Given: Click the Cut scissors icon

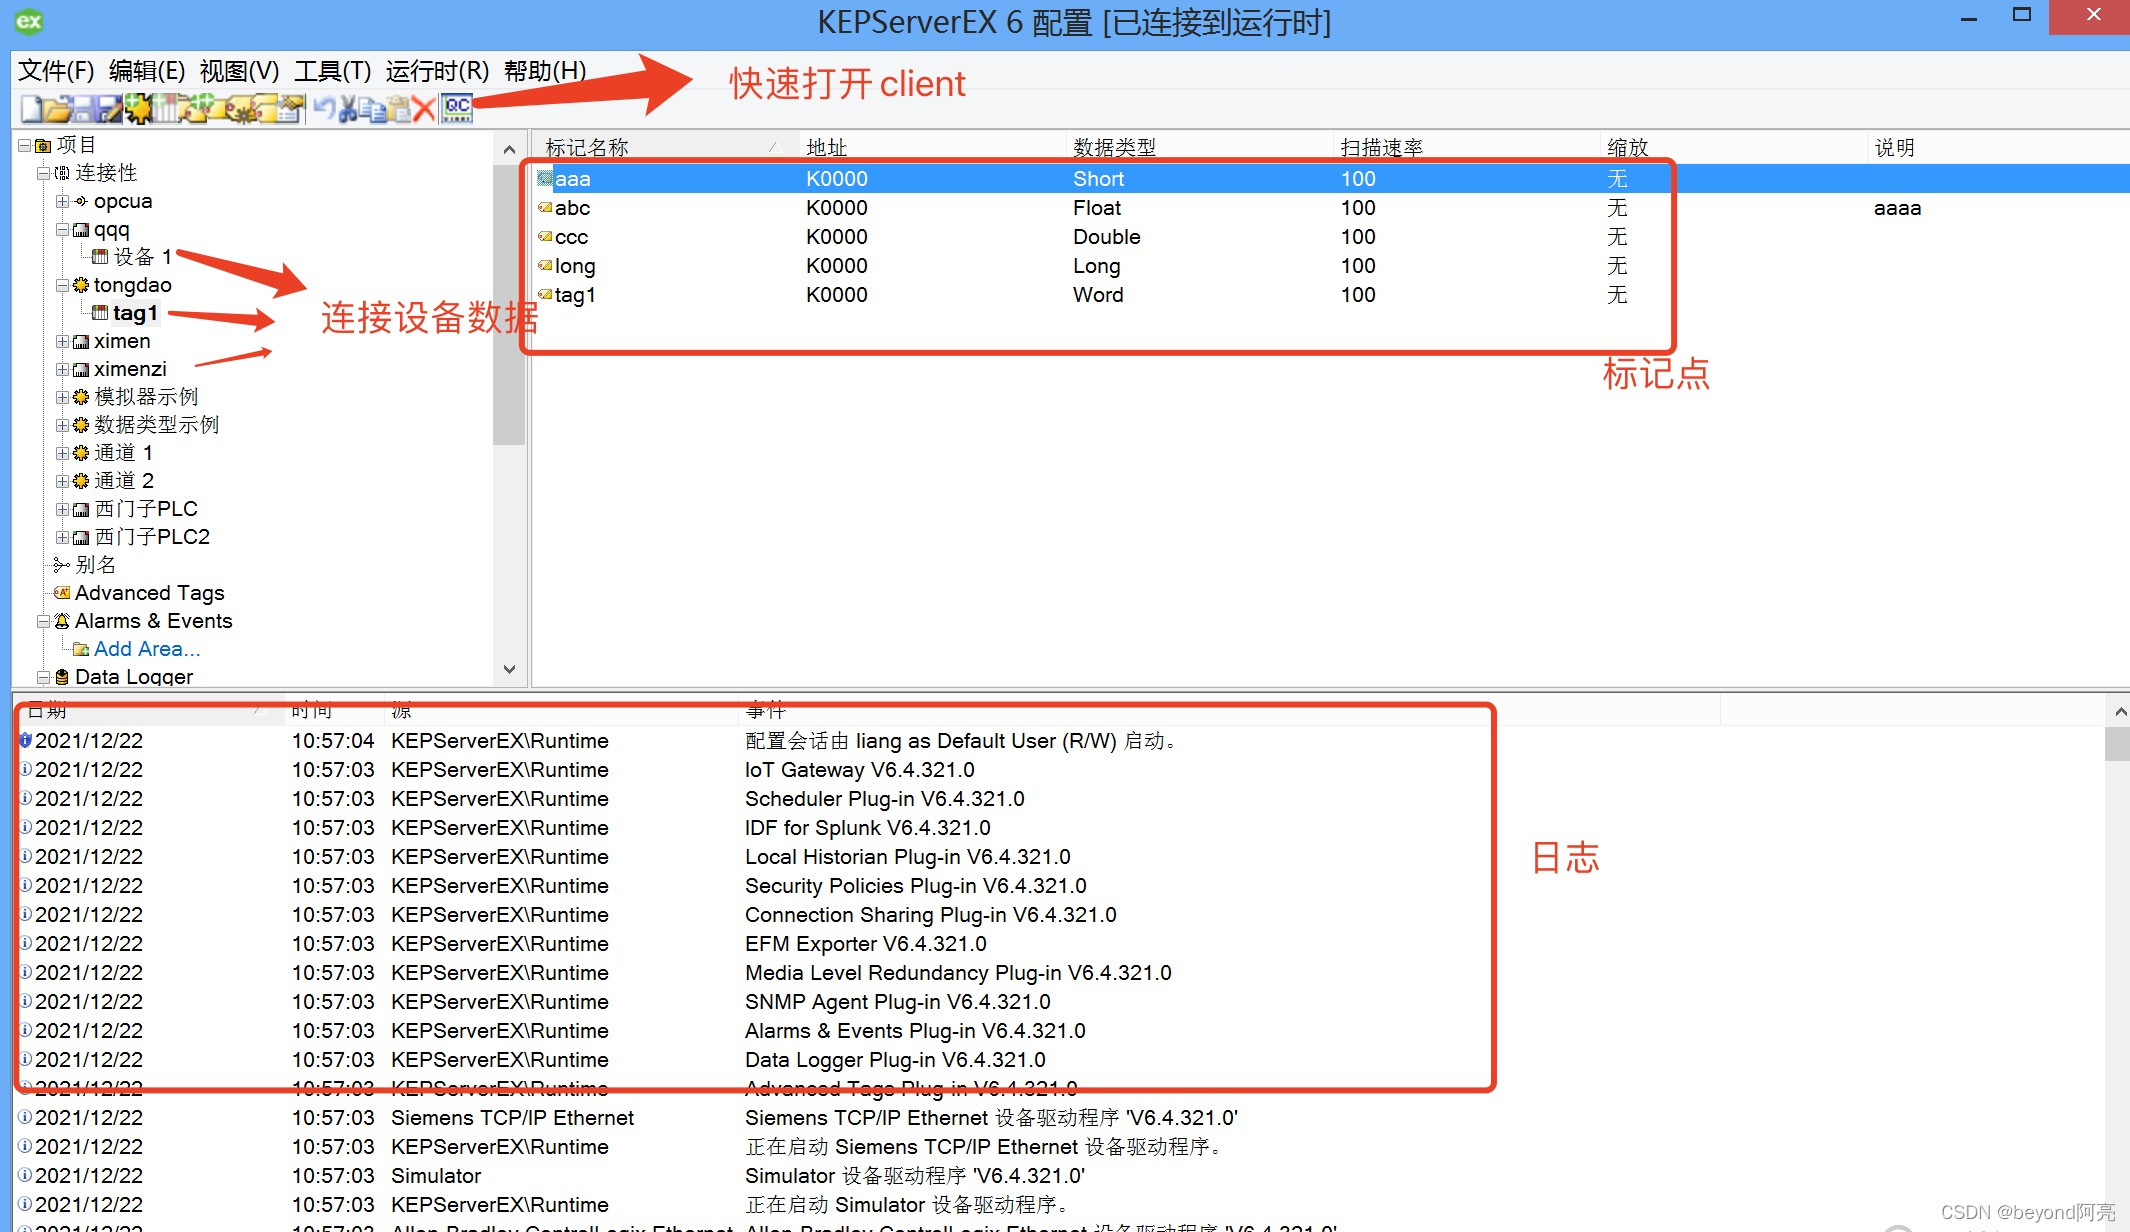Looking at the screenshot, I should pyautogui.click(x=348, y=108).
